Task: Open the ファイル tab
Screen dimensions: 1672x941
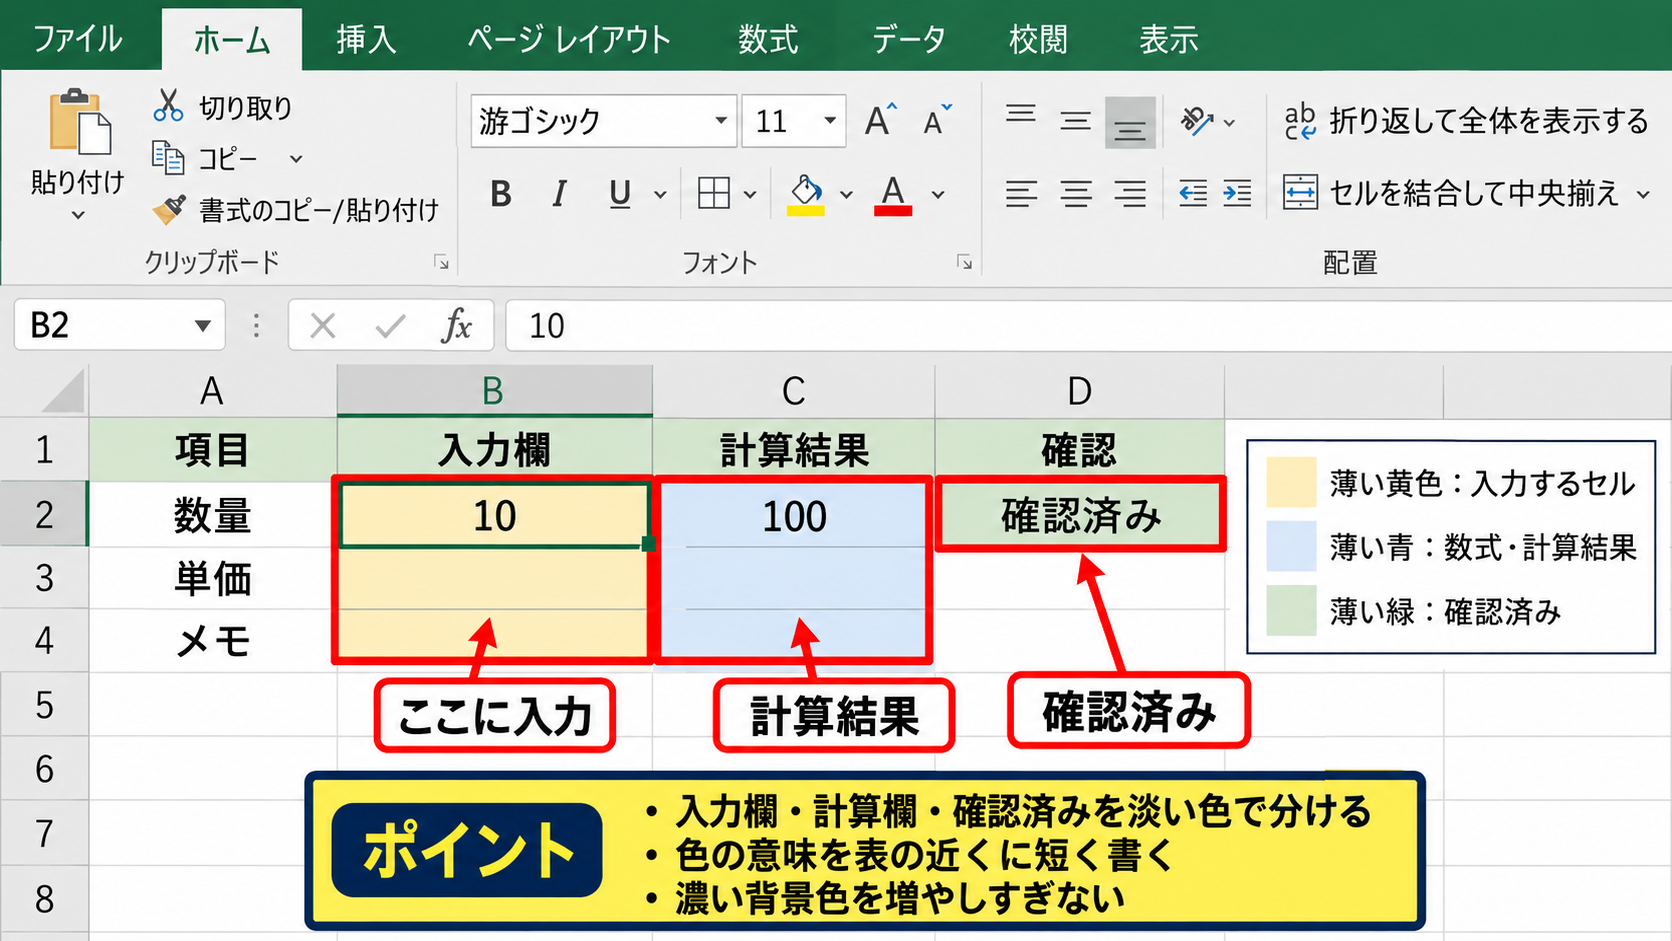Action: click(78, 39)
